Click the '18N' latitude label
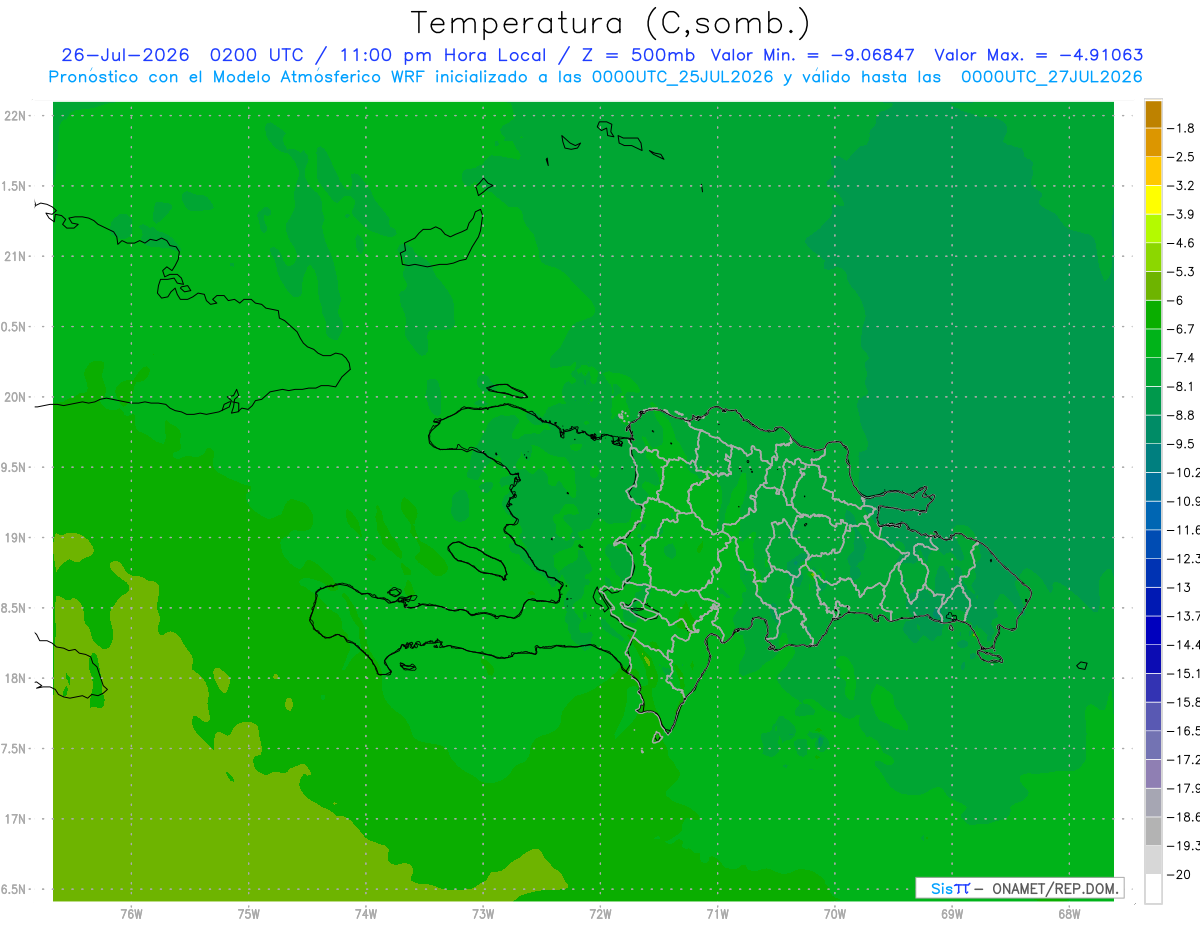This screenshot has width=1200, height=927. (x=17, y=678)
